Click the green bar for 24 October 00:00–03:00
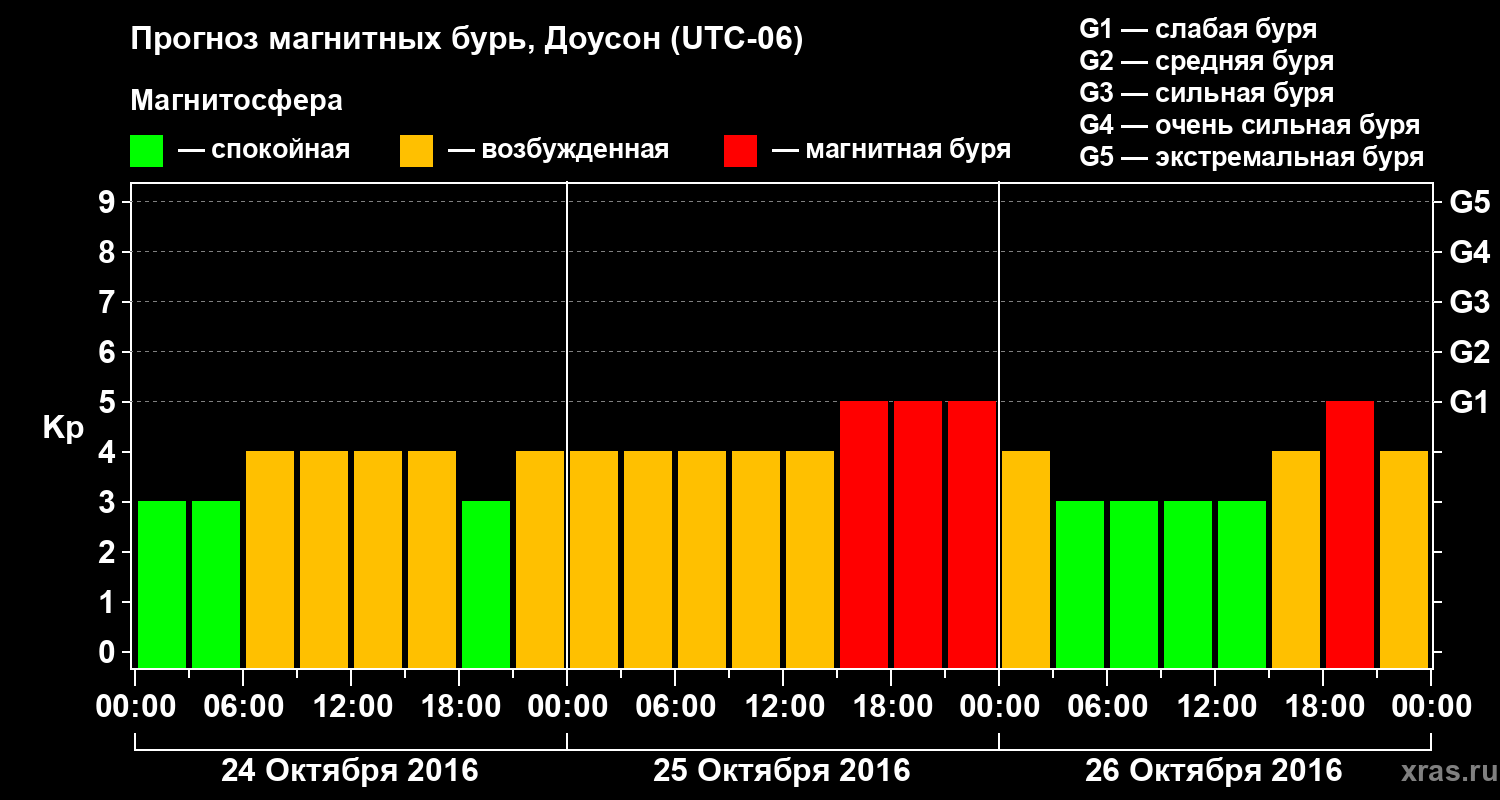Image resolution: width=1500 pixels, height=800 pixels. 162,584
